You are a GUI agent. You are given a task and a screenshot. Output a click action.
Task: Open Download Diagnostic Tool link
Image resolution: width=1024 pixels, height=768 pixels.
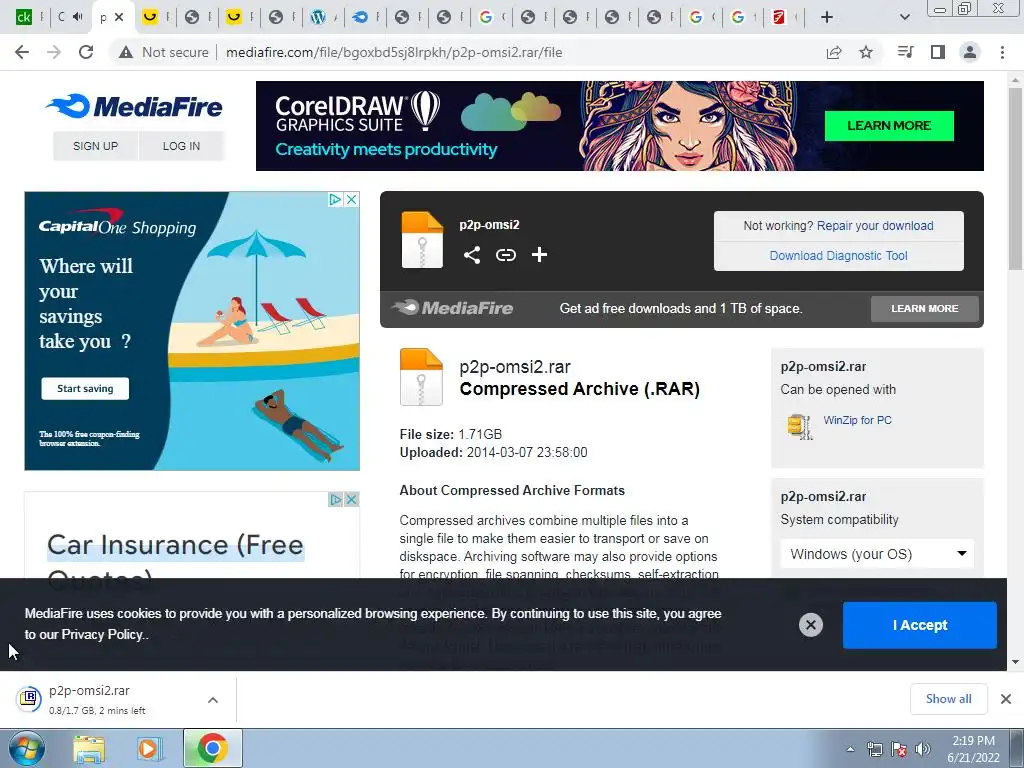coord(839,256)
